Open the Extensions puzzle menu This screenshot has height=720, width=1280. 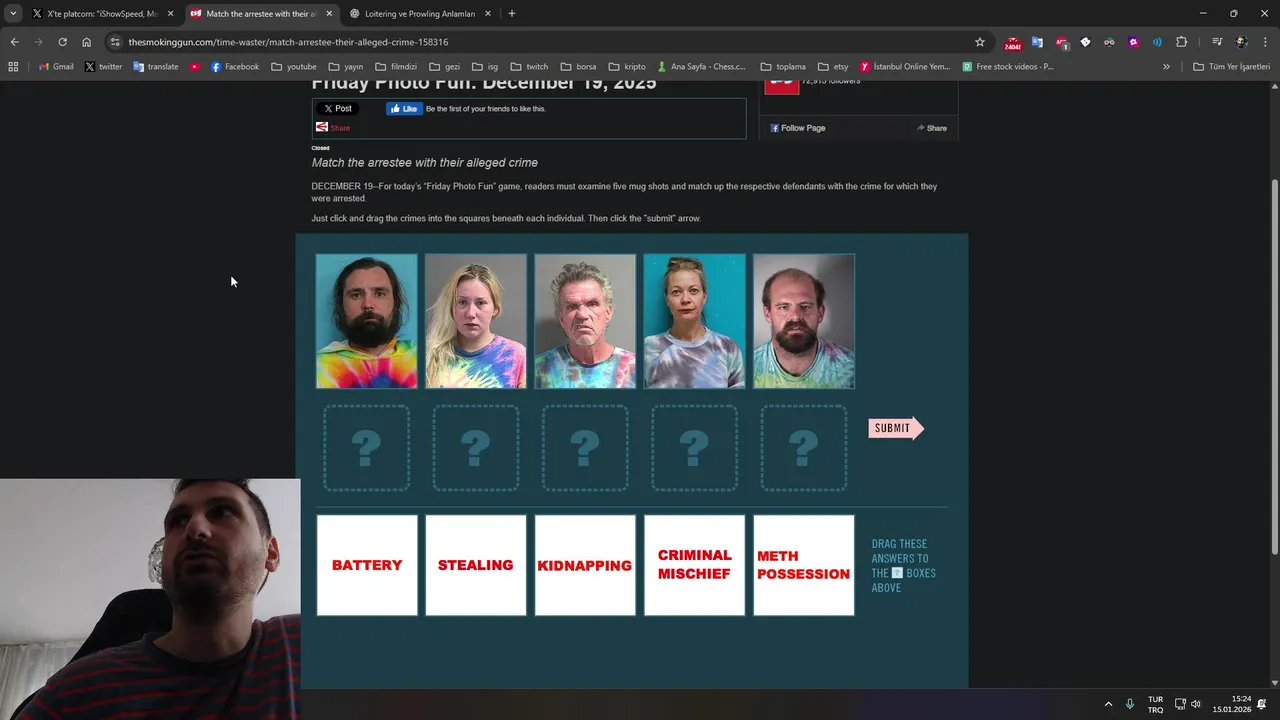(1181, 42)
